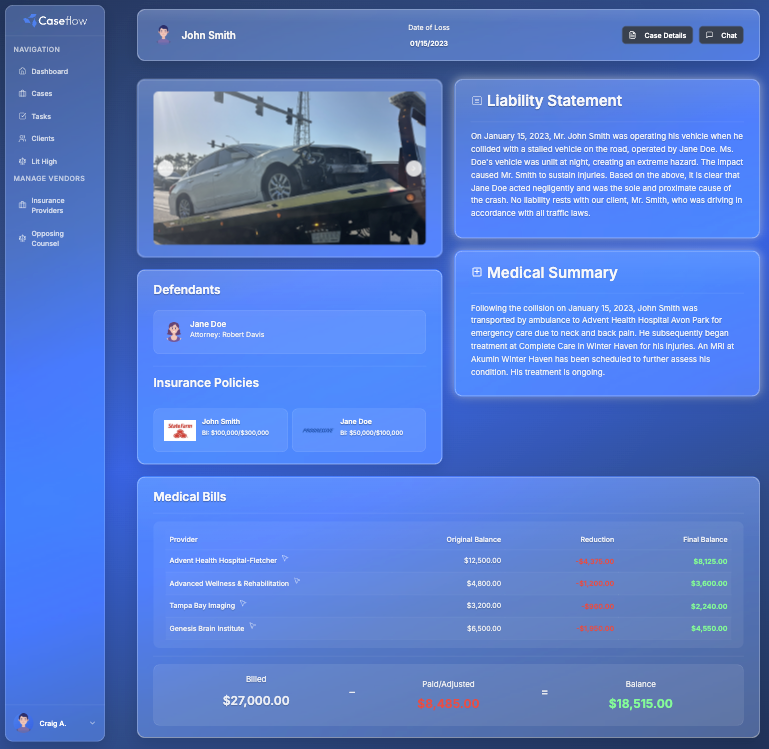Click the Liability Statement list icon
Screen dimensions: 769x749
tap(476, 101)
